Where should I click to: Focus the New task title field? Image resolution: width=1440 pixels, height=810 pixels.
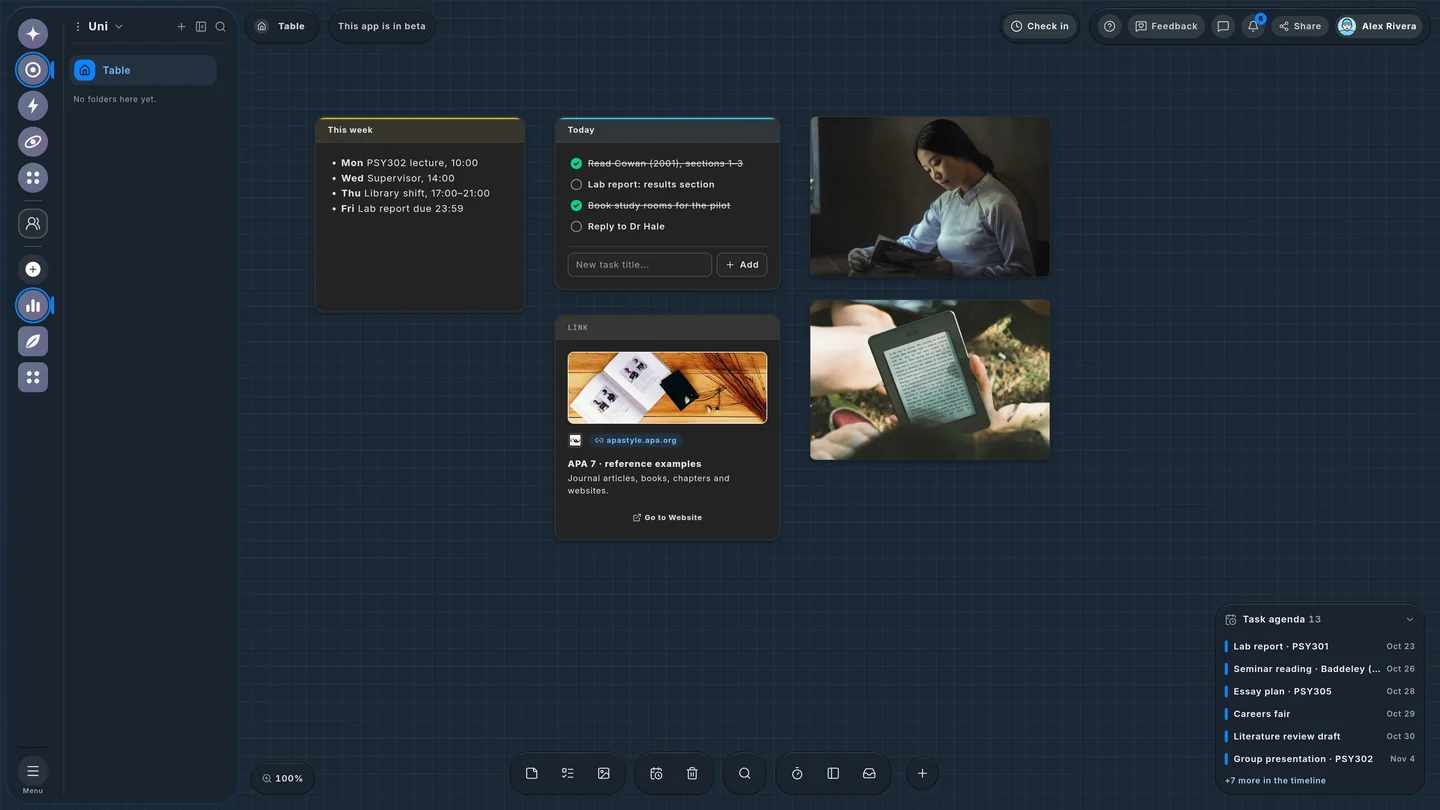pos(639,265)
